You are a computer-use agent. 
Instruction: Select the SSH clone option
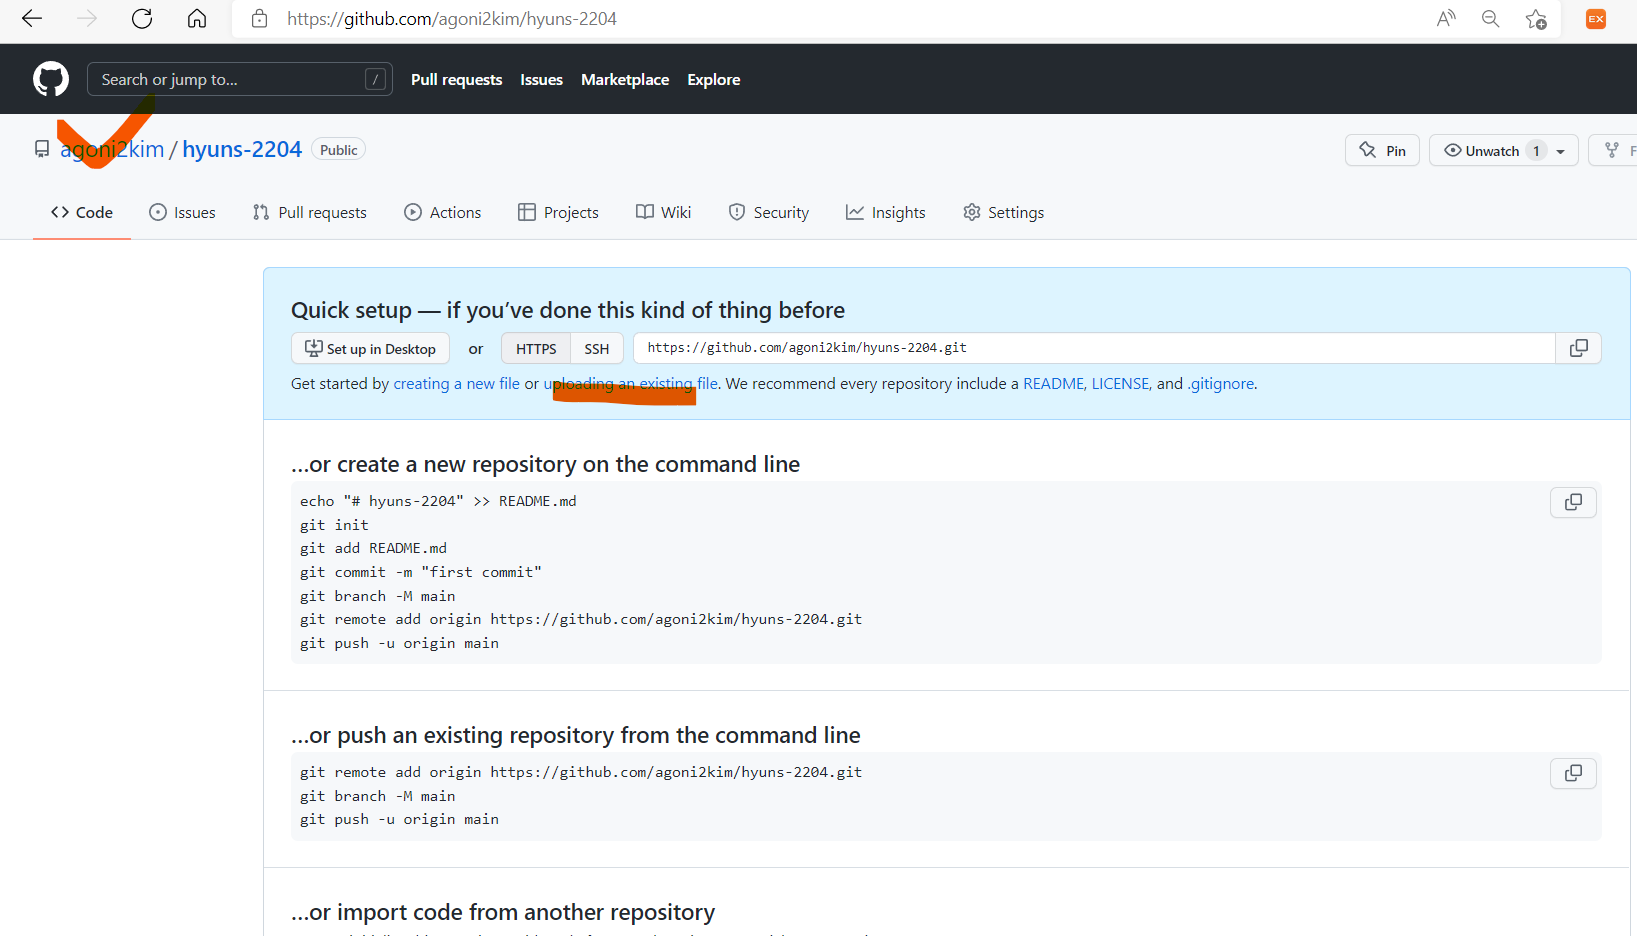(597, 348)
